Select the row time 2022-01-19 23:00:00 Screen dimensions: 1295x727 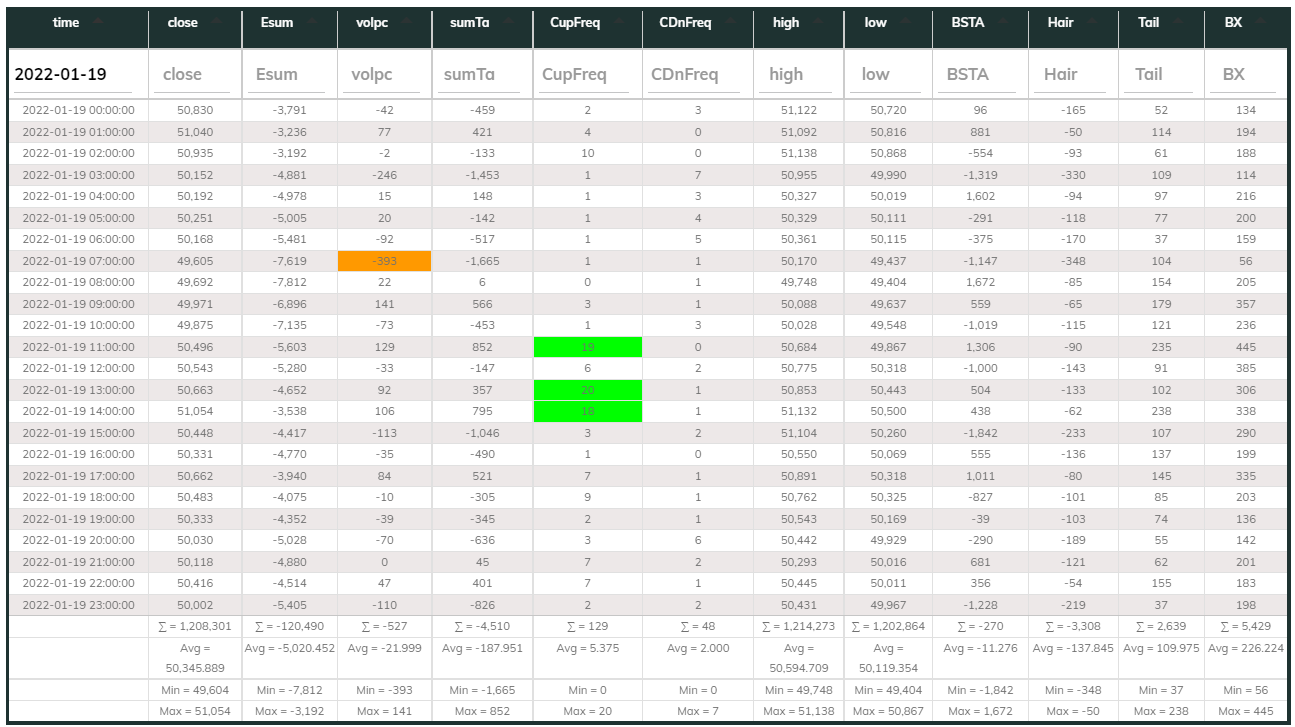click(x=78, y=605)
